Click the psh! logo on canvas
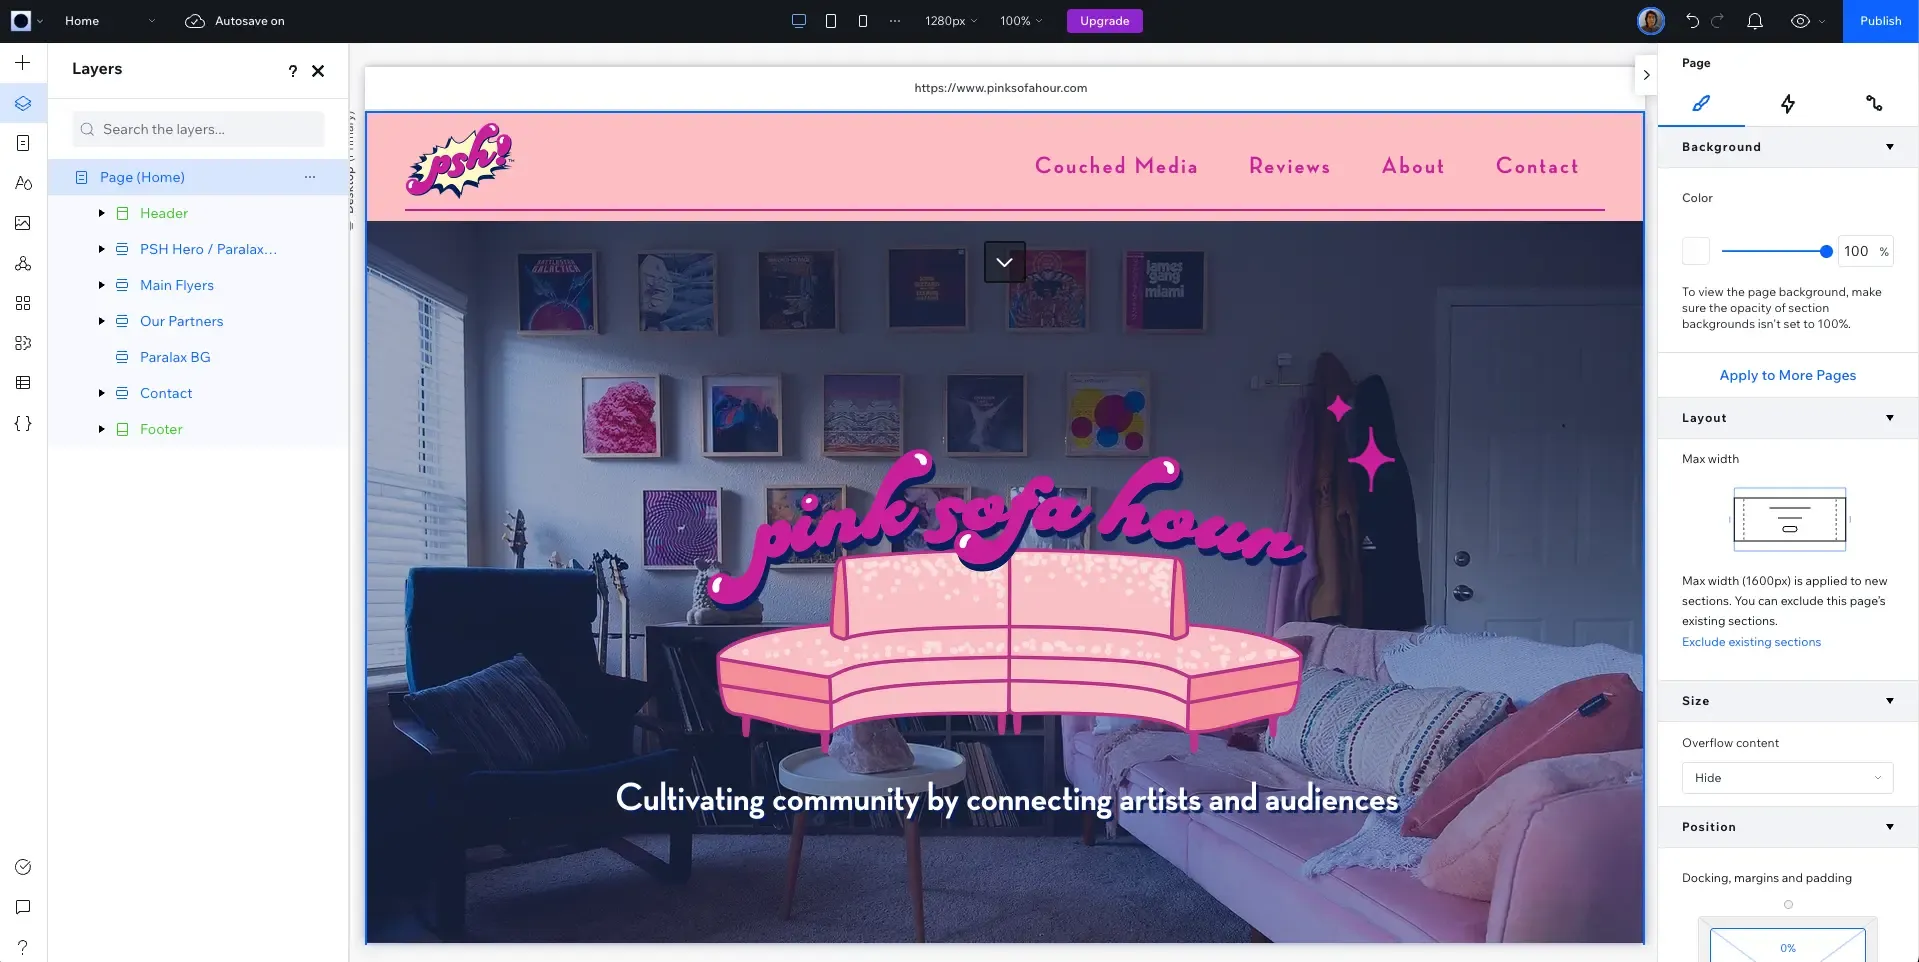 click(460, 160)
